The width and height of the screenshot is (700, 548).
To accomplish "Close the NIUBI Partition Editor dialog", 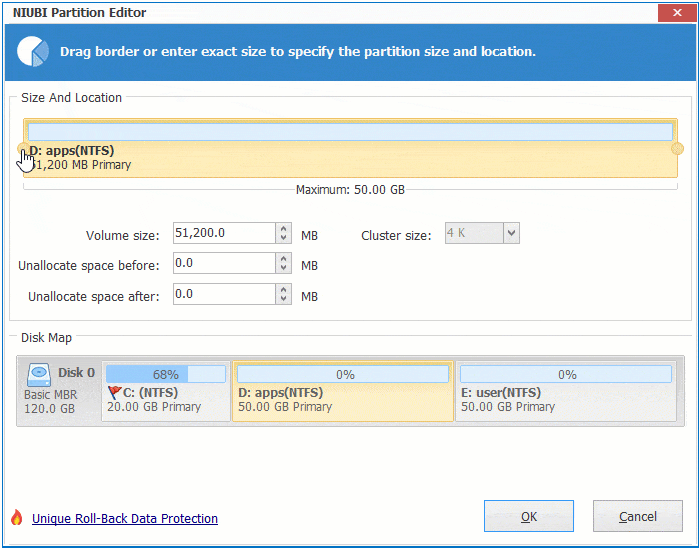I will coord(677,12).
